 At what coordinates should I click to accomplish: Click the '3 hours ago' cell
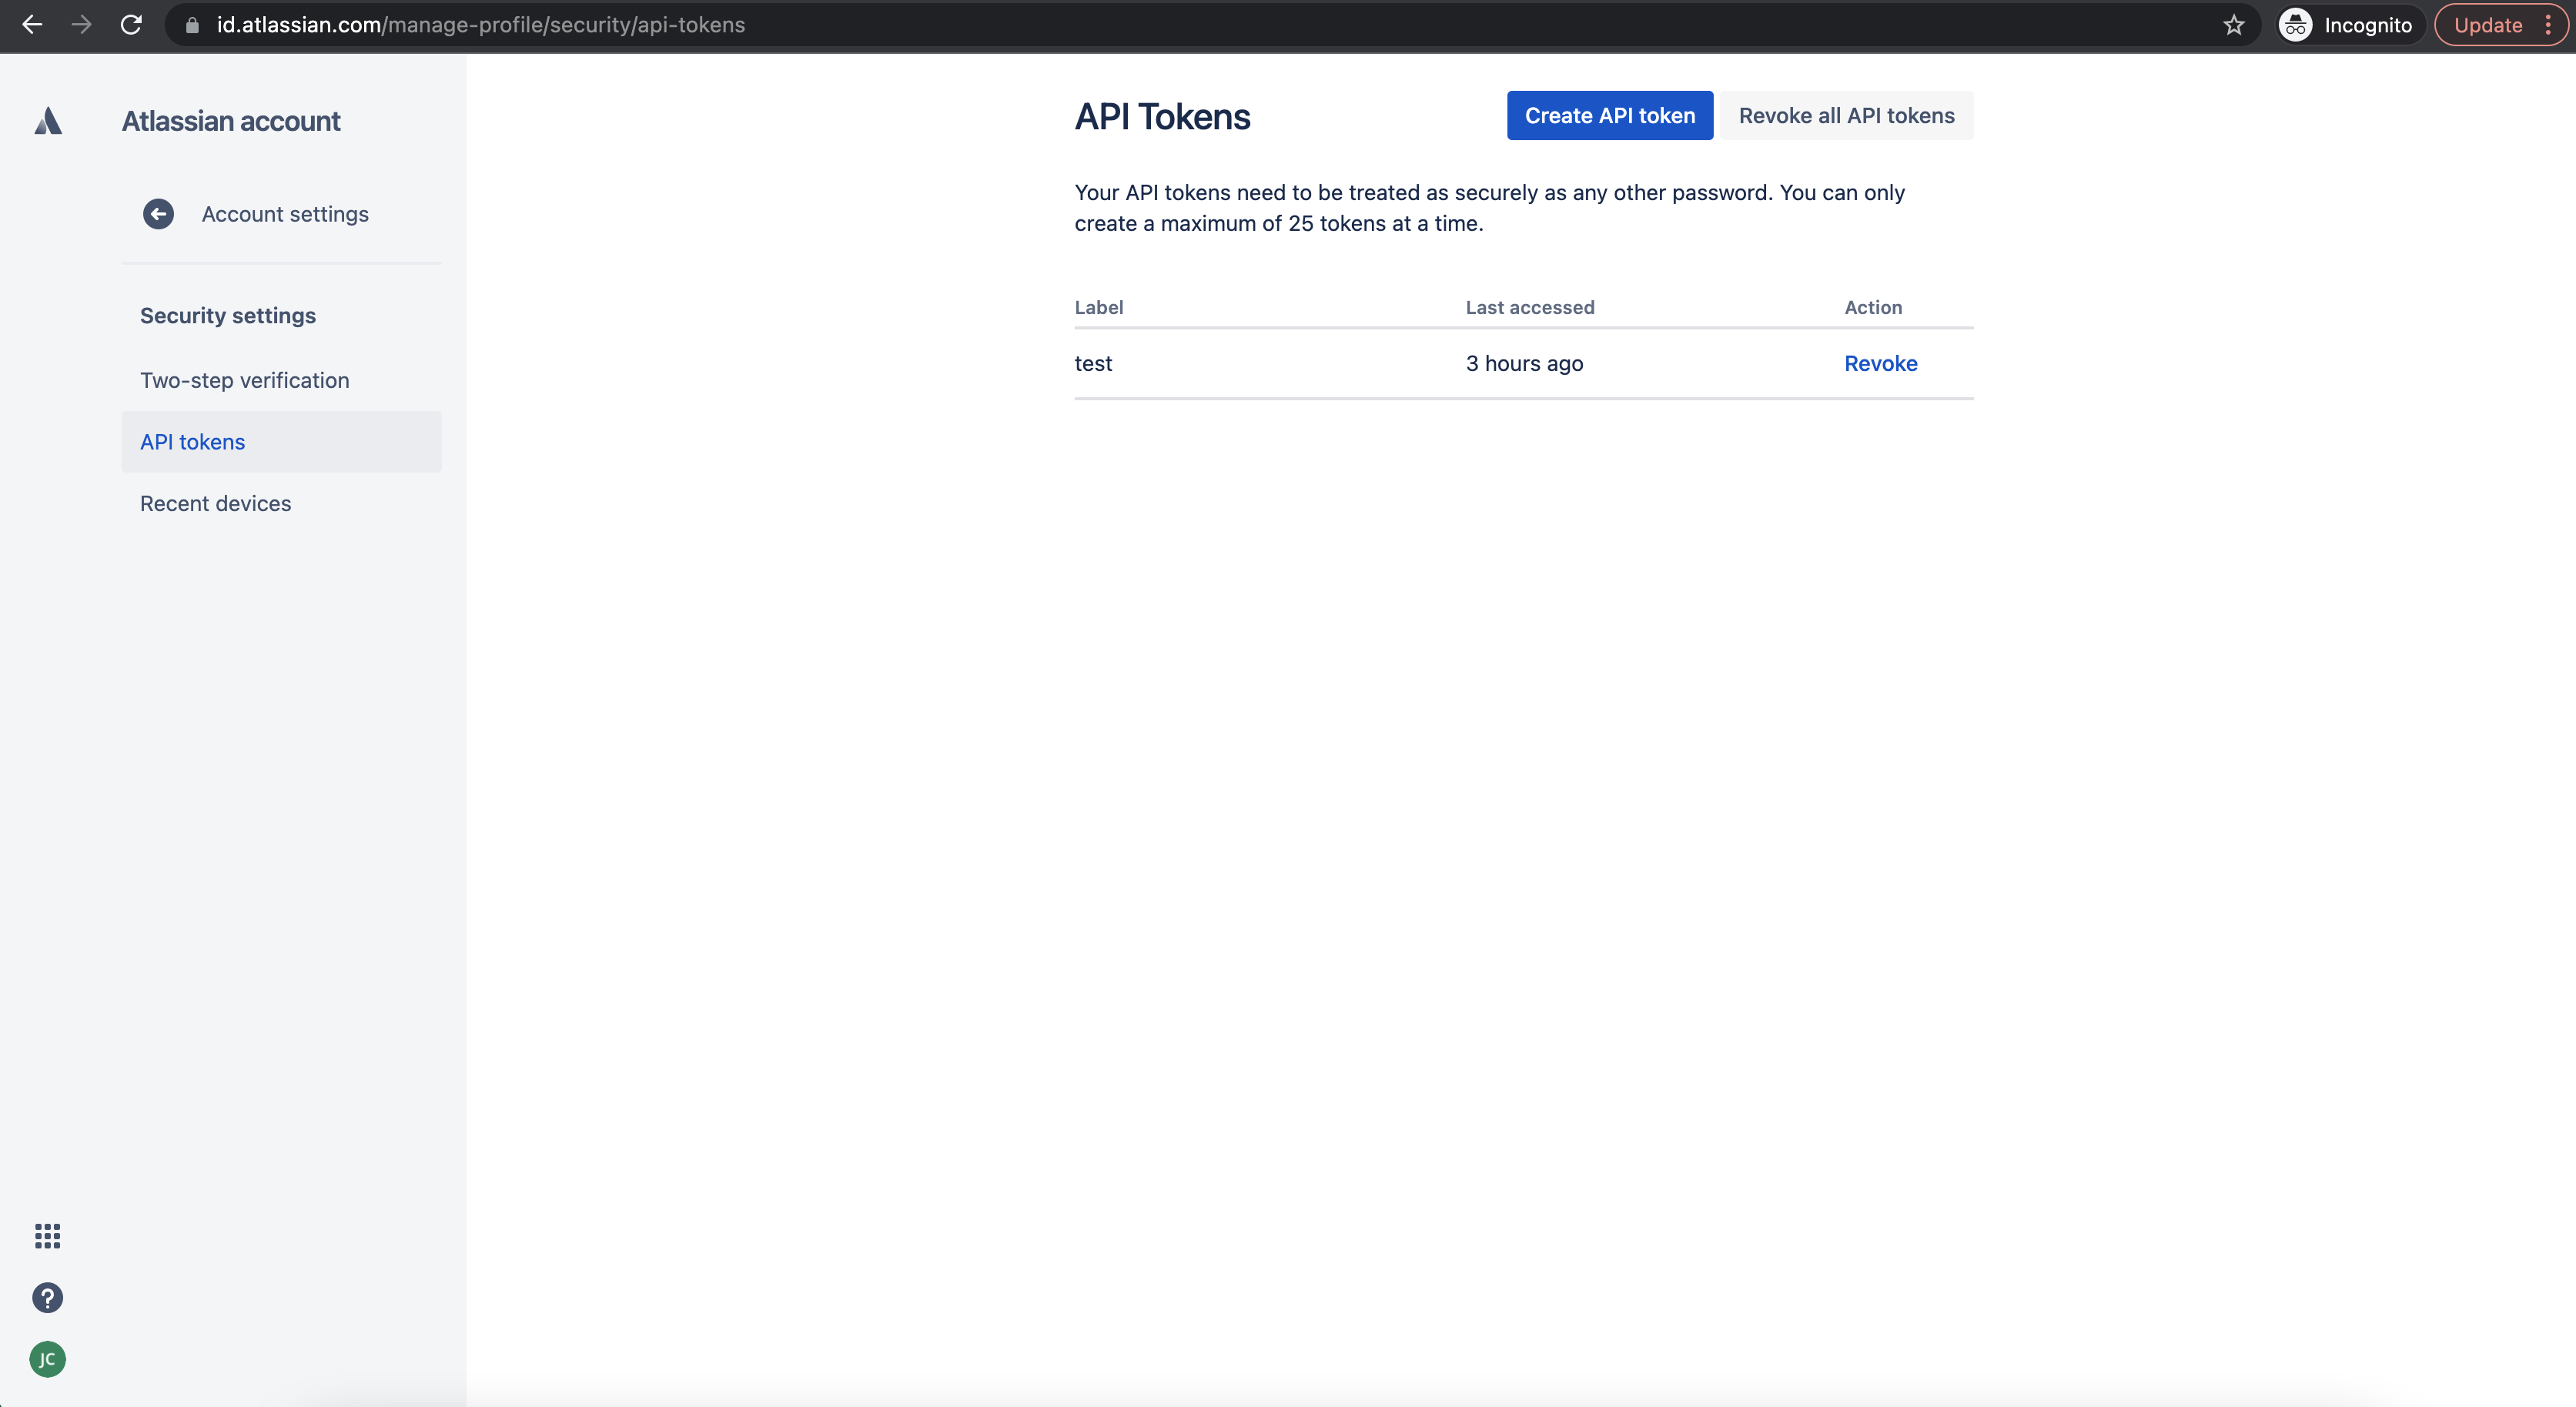1524,364
